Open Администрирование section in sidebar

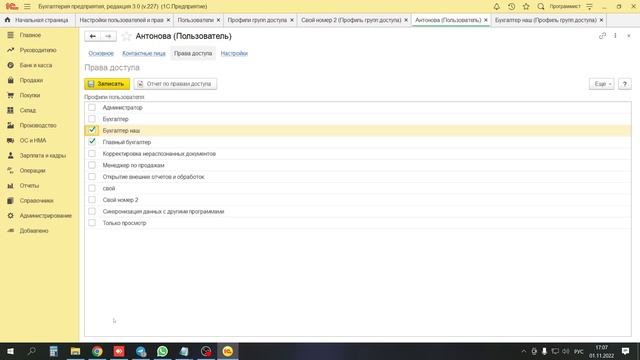point(45,216)
